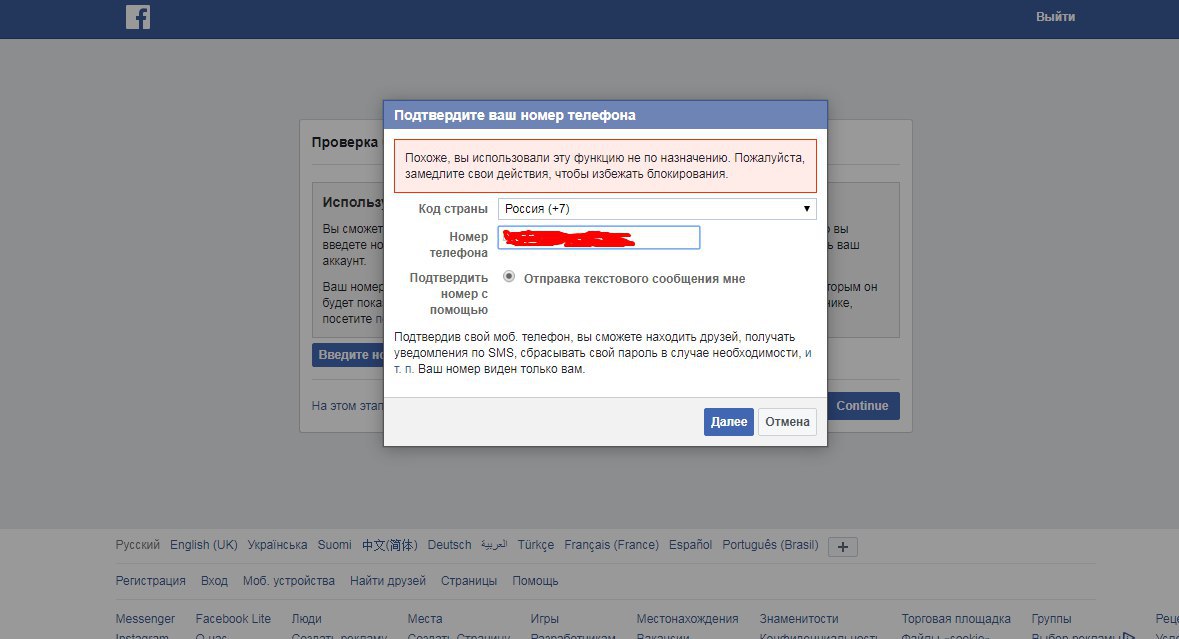This screenshot has width=1179, height=639.
Task: Switch language to Arabic العربية
Action: point(494,545)
